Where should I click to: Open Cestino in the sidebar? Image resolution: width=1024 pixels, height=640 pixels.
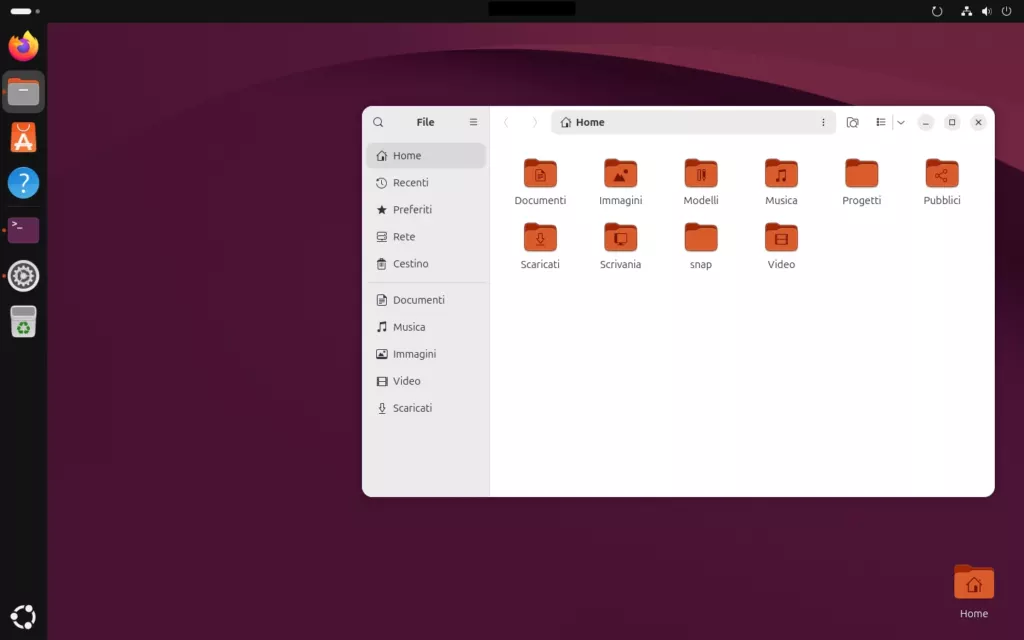(x=426, y=264)
